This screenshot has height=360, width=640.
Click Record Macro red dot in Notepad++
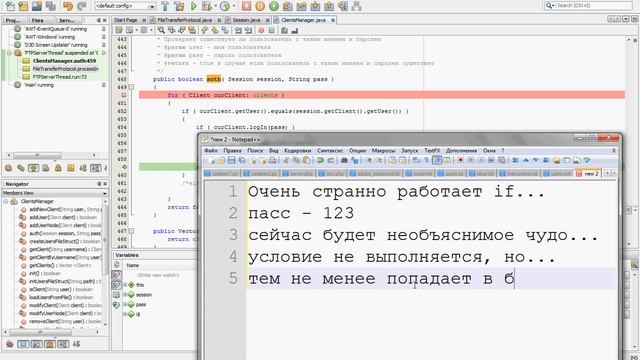[x=461, y=160]
